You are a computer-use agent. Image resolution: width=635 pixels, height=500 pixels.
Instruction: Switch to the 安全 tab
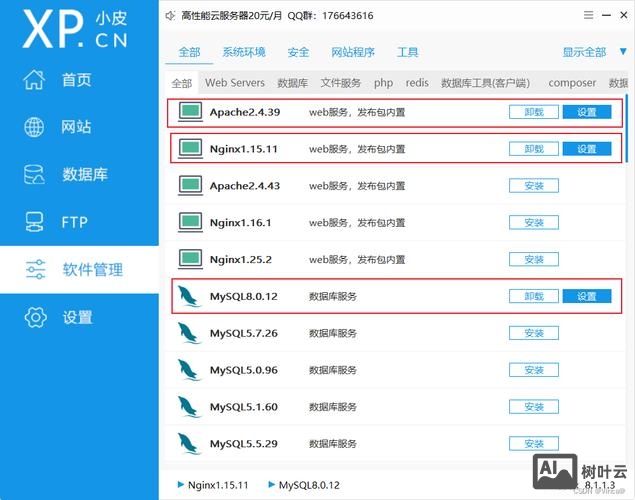pyautogui.click(x=298, y=52)
